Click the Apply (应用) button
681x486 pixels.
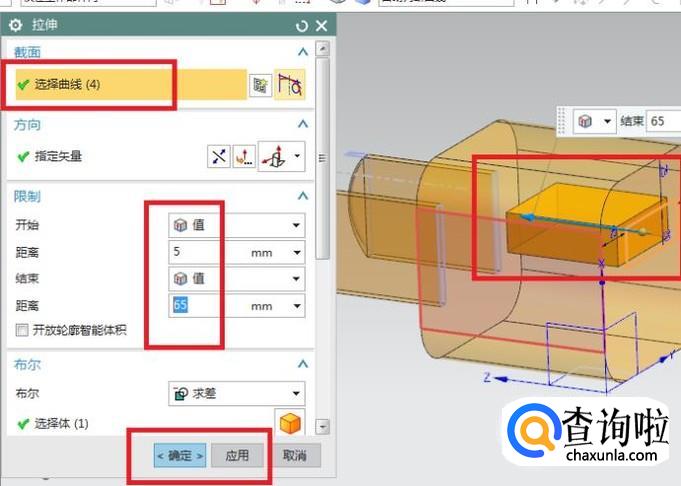coord(237,456)
